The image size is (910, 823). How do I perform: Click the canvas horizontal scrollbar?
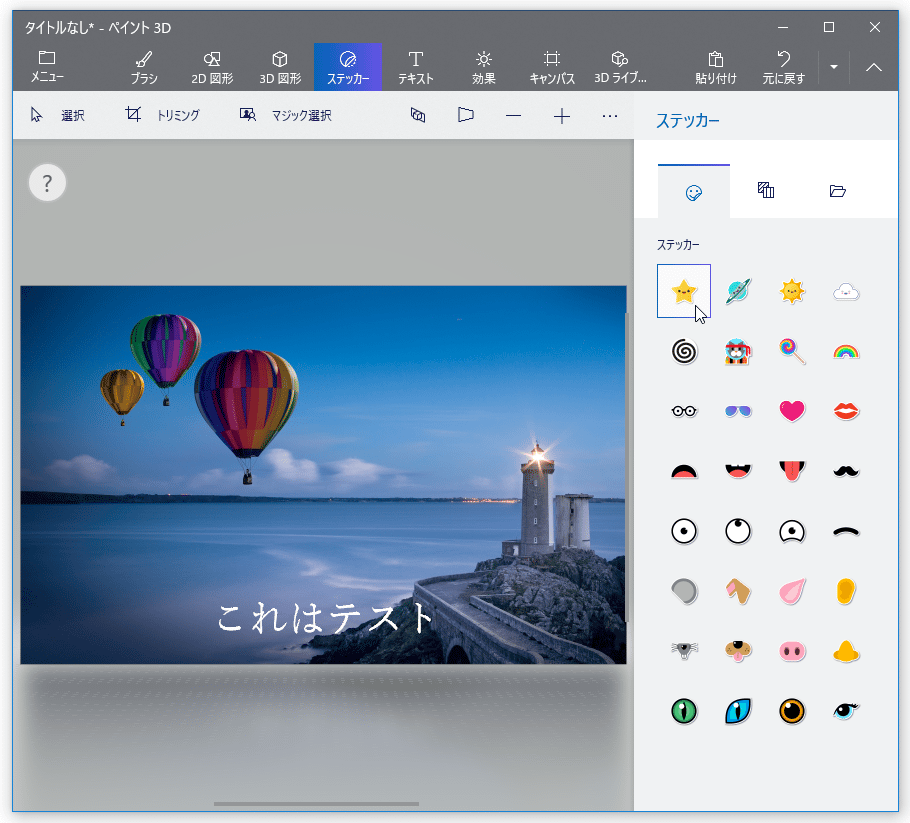pyautogui.click(x=316, y=804)
